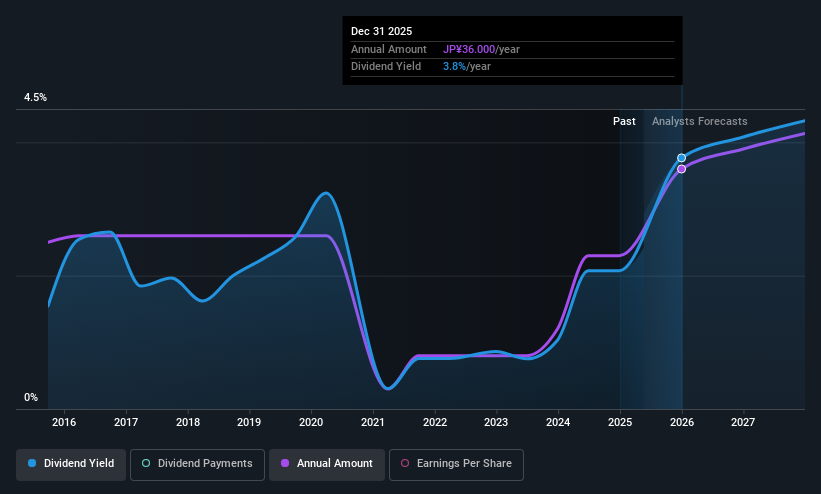Click the Past region label
Image resolution: width=821 pixels, height=494 pixels.
coord(624,121)
